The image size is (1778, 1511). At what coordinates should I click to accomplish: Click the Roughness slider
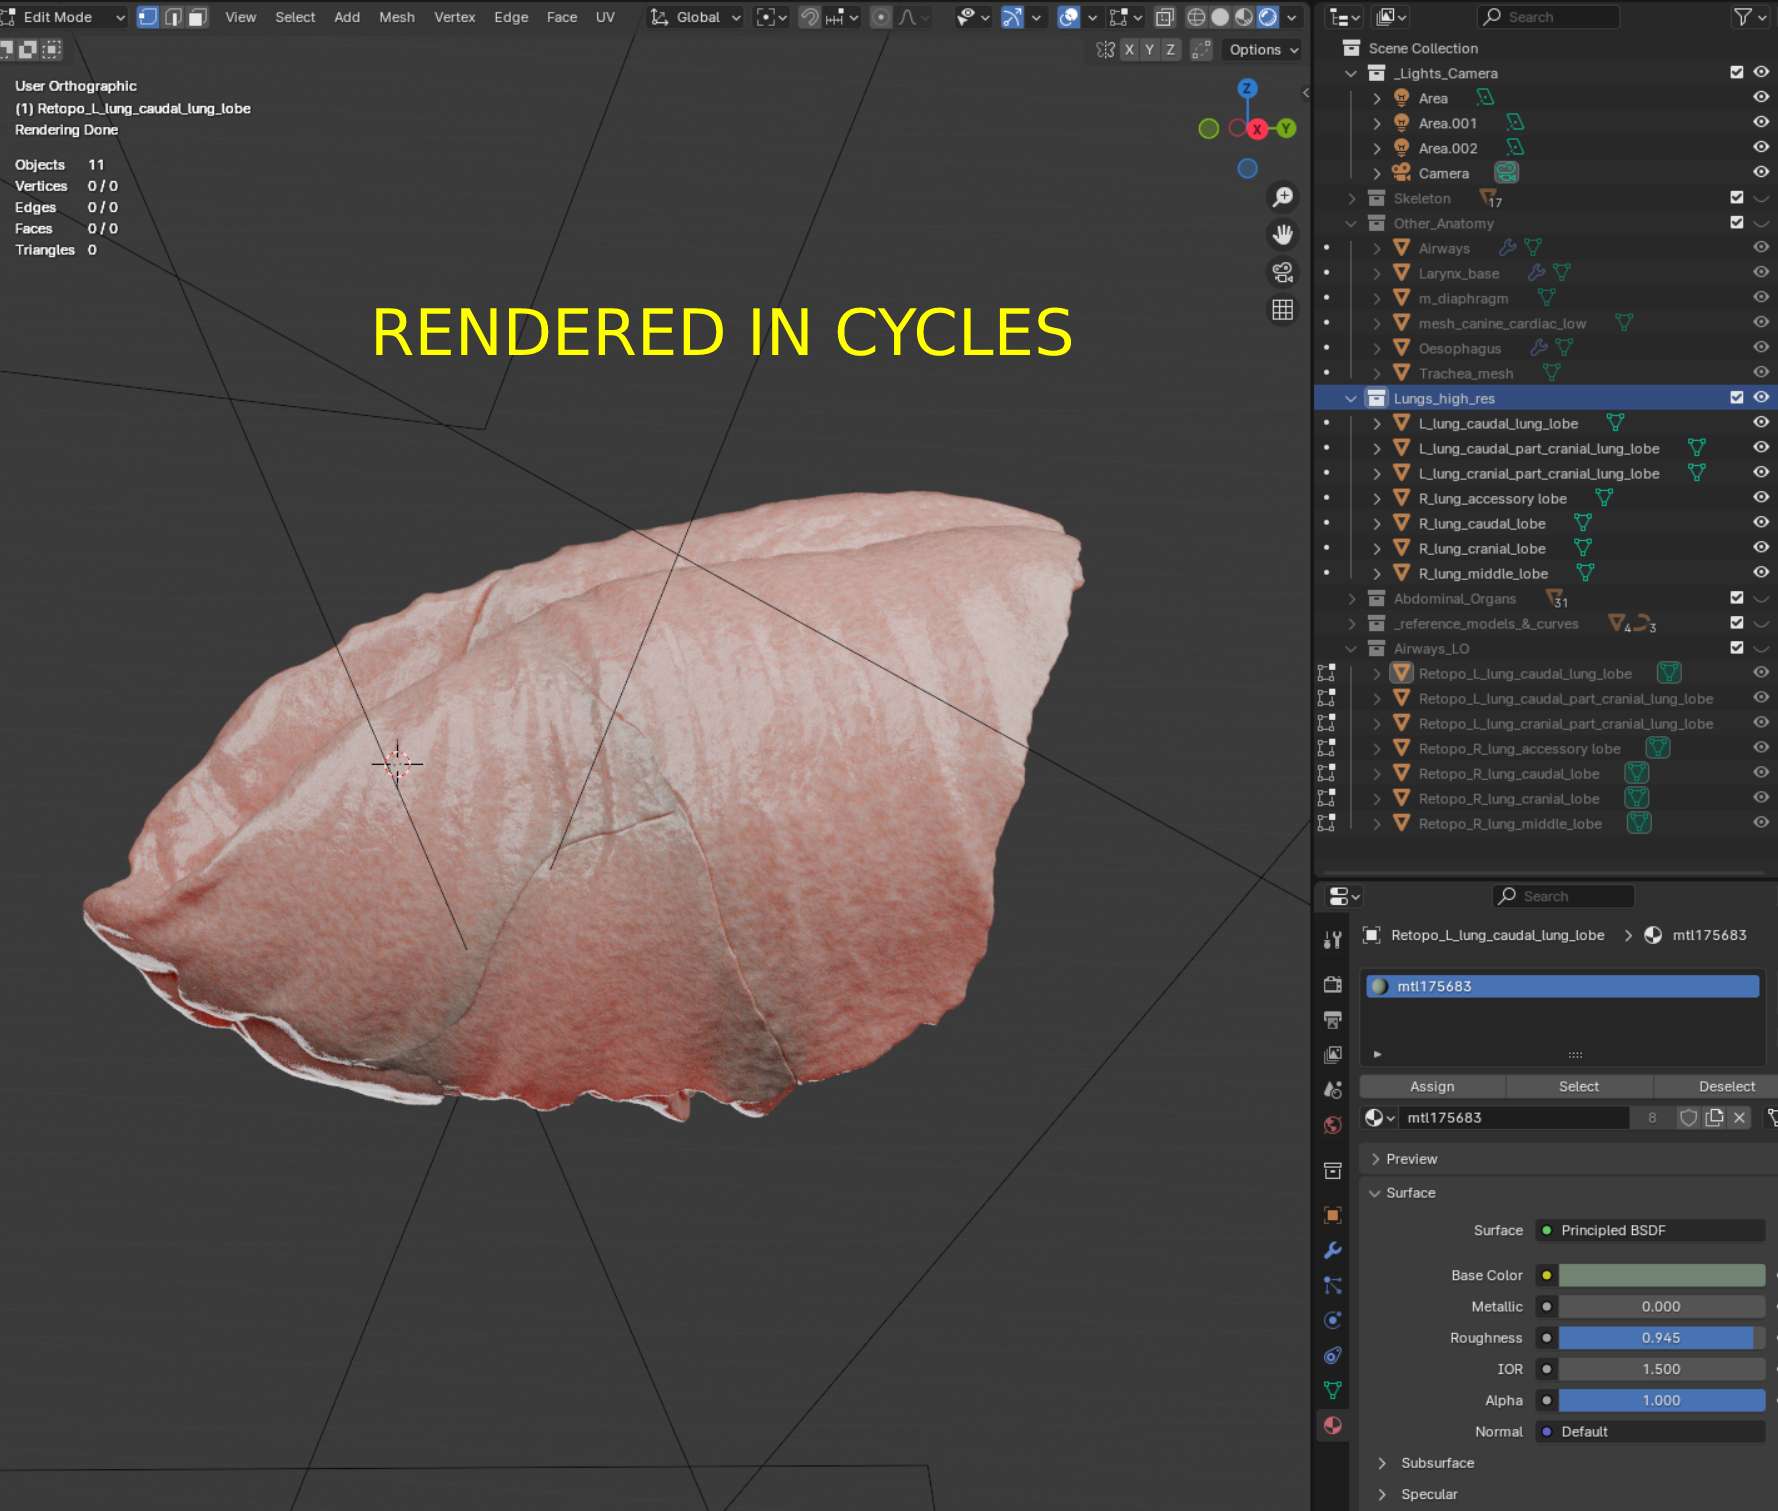point(1662,1338)
